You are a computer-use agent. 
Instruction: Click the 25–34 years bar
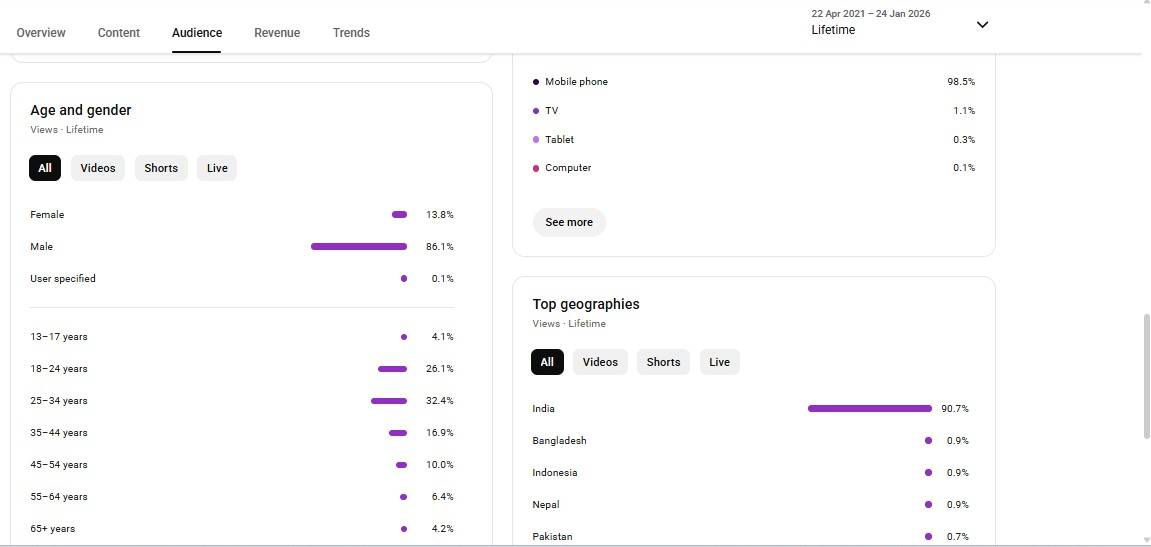[389, 401]
